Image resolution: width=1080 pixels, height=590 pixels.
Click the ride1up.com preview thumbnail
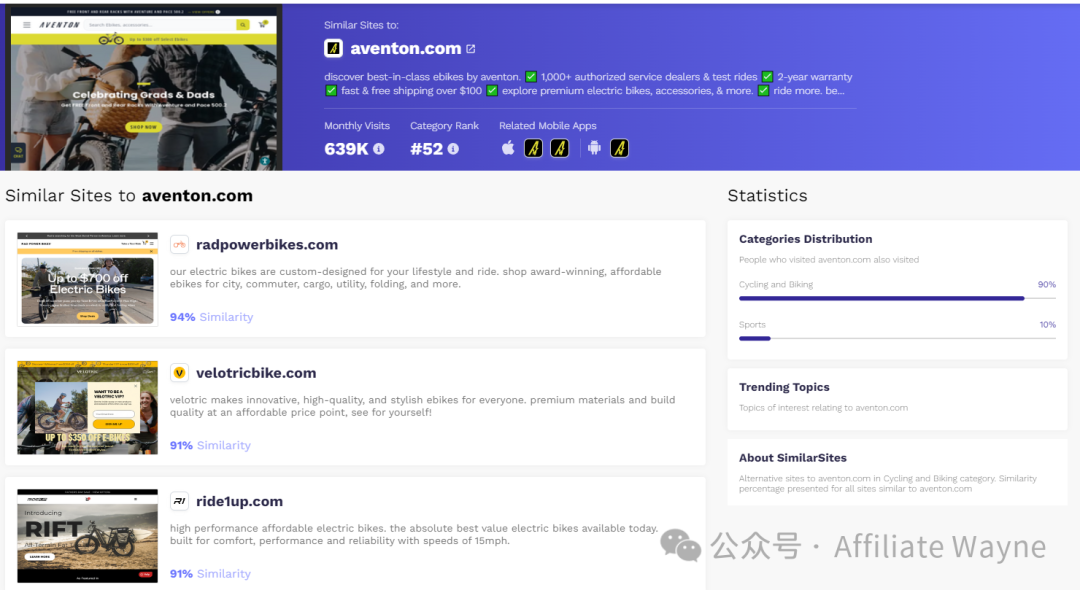point(87,536)
